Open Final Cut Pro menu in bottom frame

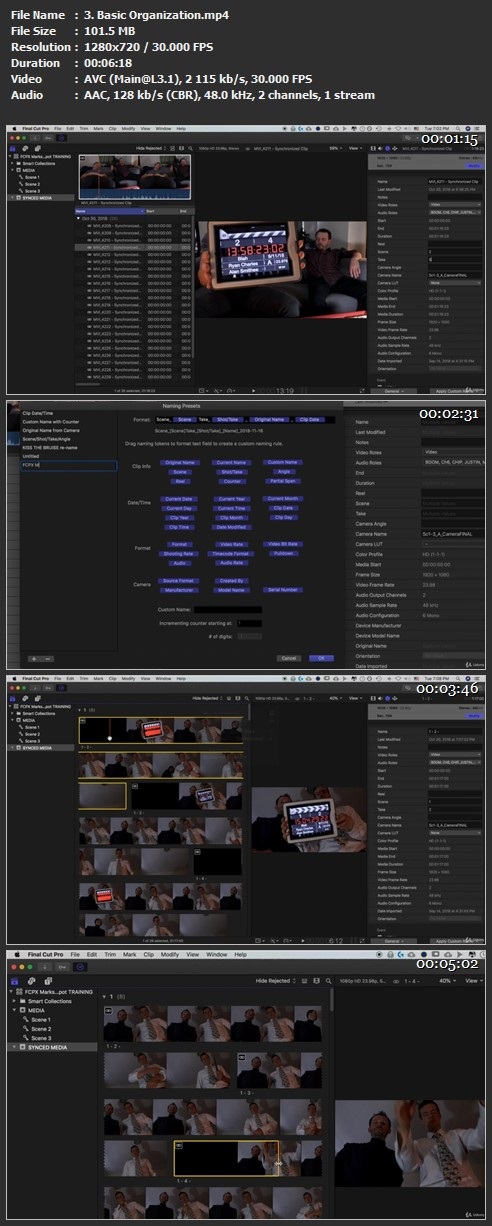click(x=47, y=955)
